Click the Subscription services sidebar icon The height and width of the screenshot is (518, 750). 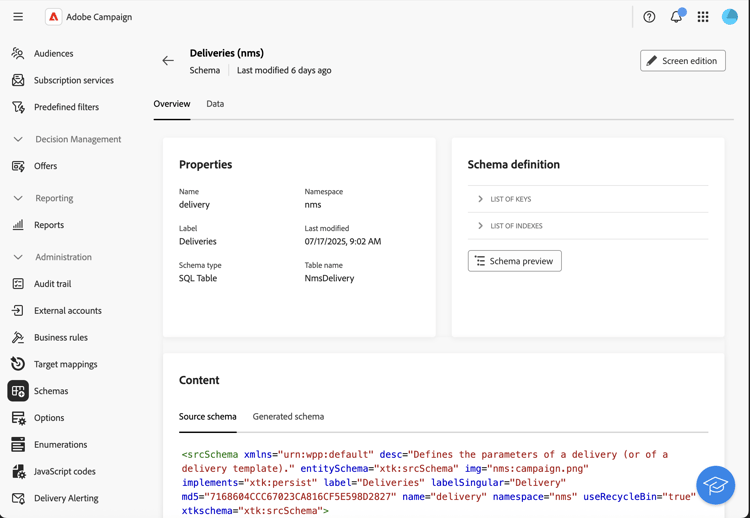[x=18, y=80]
